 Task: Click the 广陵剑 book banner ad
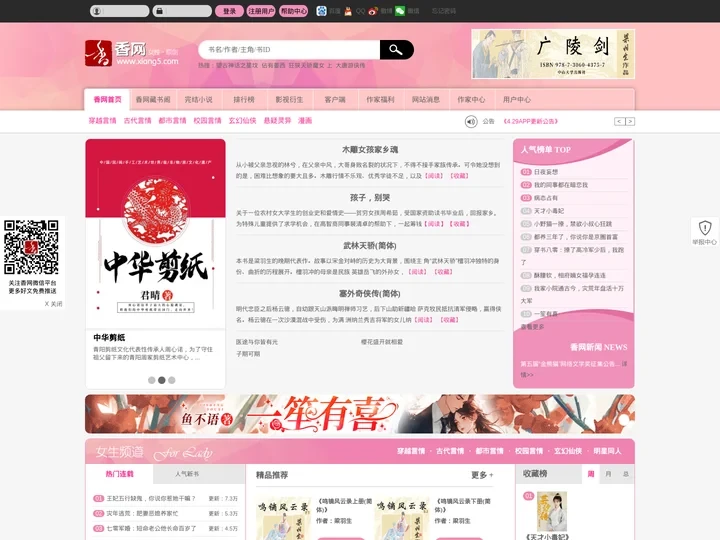coord(553,54)
